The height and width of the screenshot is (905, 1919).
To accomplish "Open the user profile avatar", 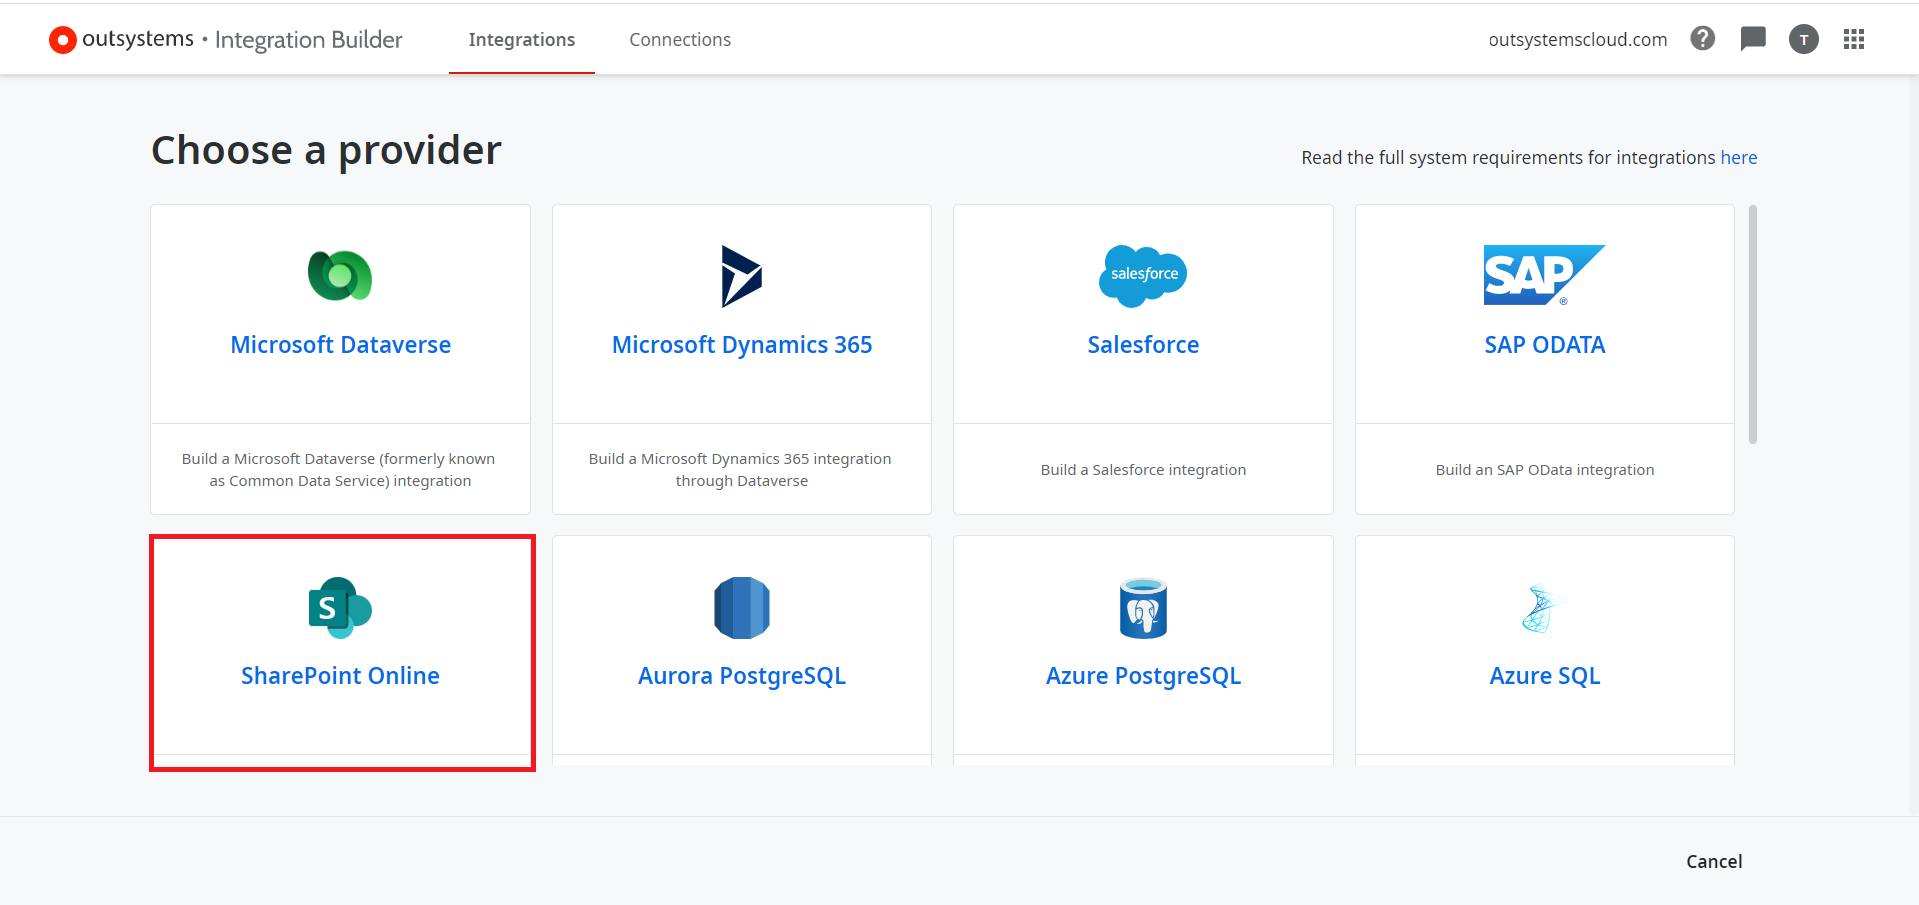I will 1803,40.
